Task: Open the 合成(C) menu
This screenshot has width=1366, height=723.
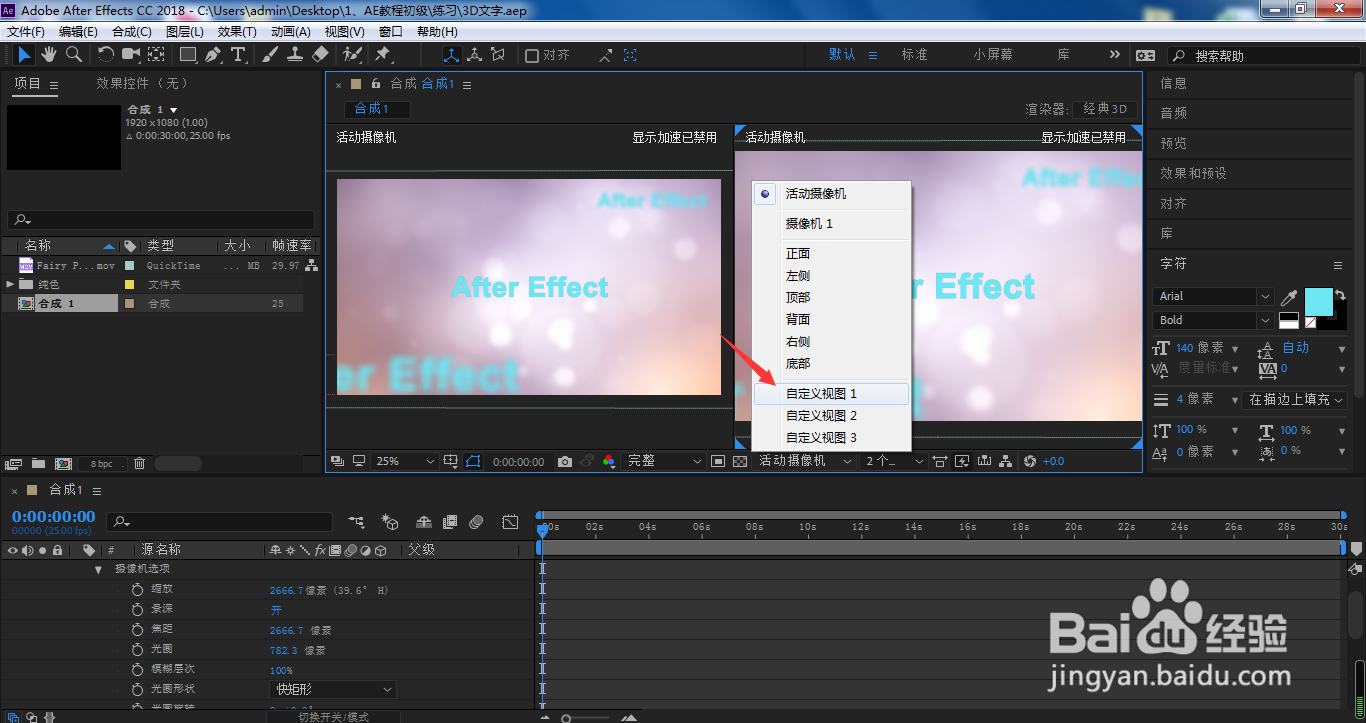Action: point(132,32)
